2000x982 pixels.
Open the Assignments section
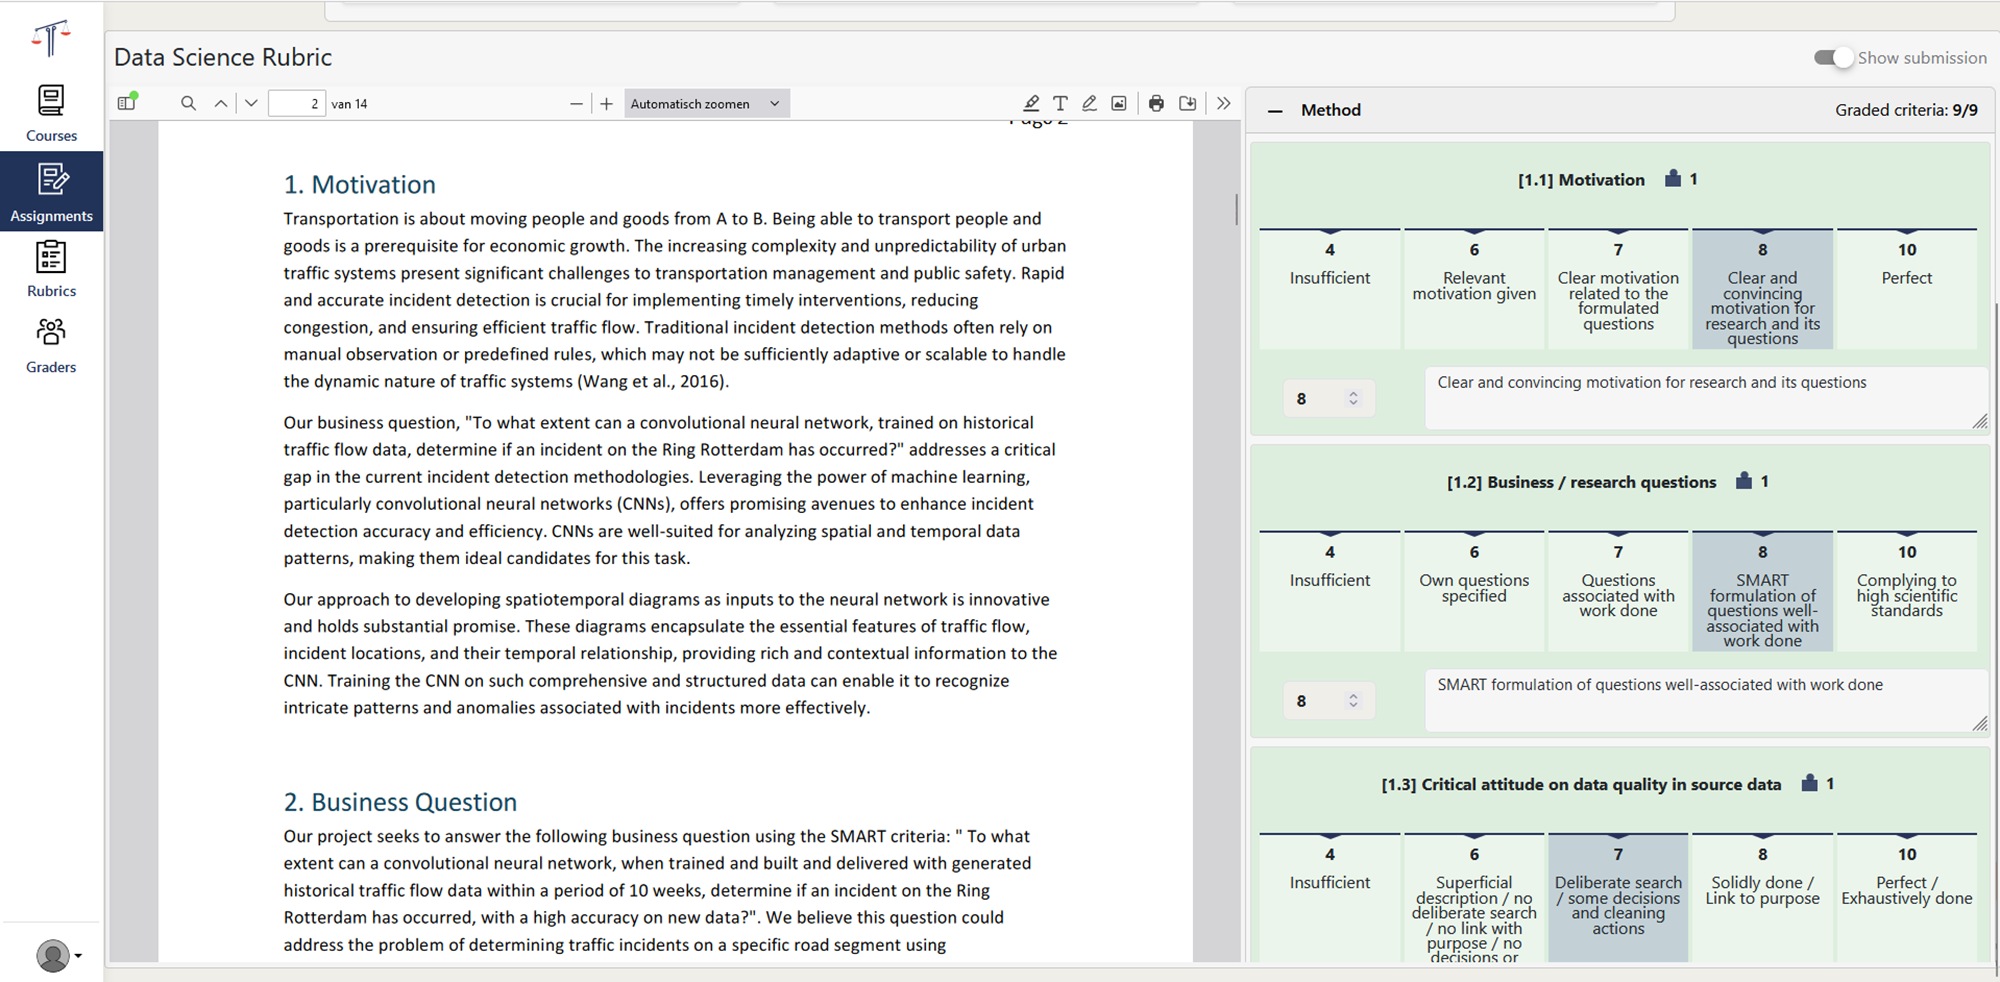[51, 192]
